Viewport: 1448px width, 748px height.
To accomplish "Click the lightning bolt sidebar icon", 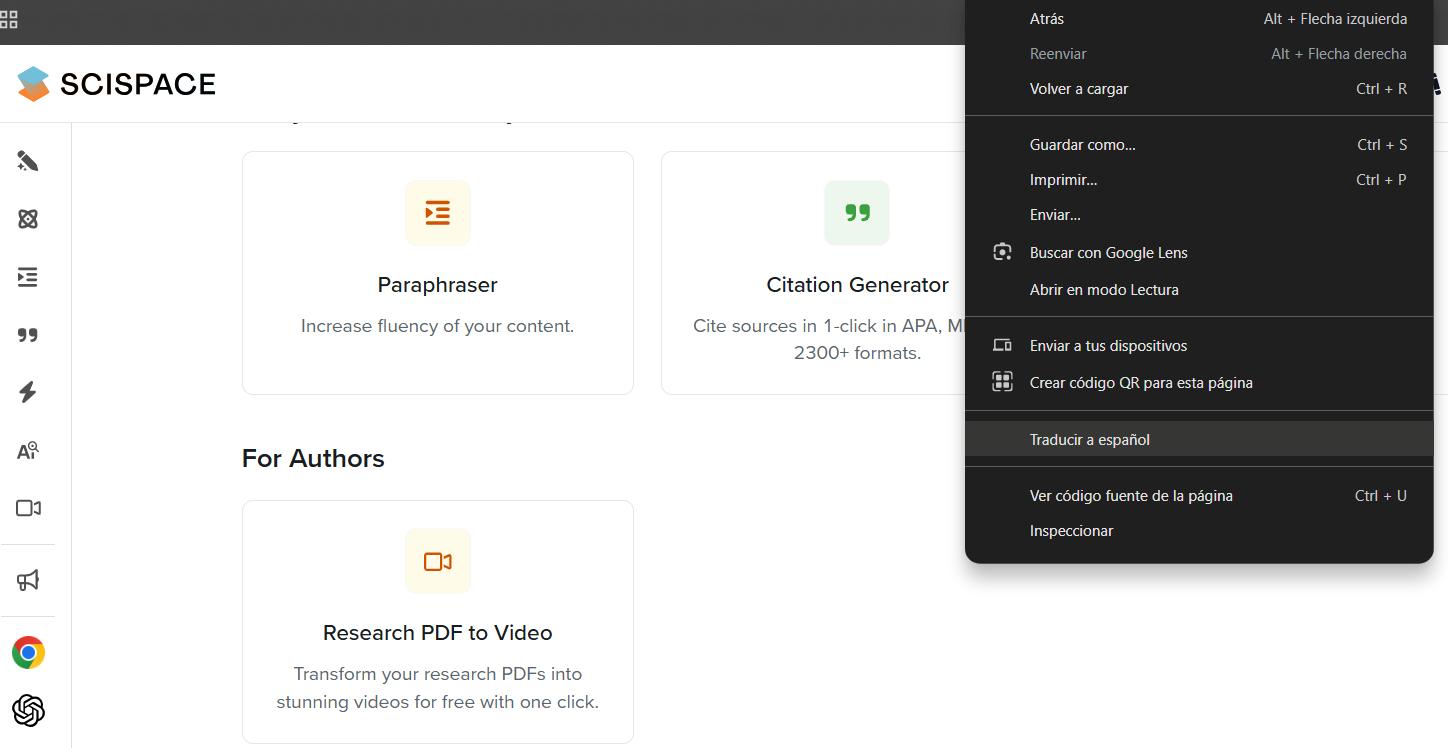I will click(x=28, y=392).
